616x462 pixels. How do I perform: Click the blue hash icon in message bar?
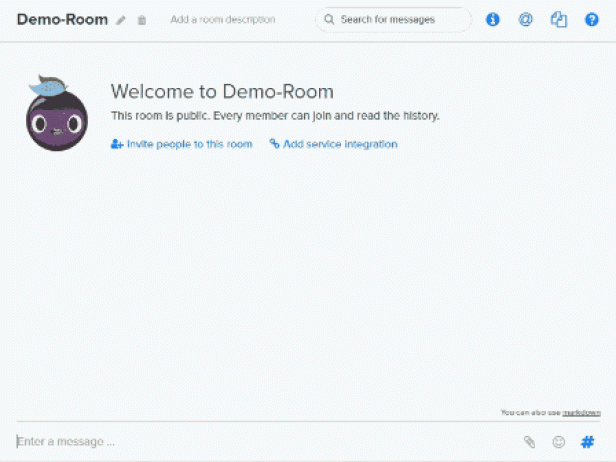click(588, 442)
